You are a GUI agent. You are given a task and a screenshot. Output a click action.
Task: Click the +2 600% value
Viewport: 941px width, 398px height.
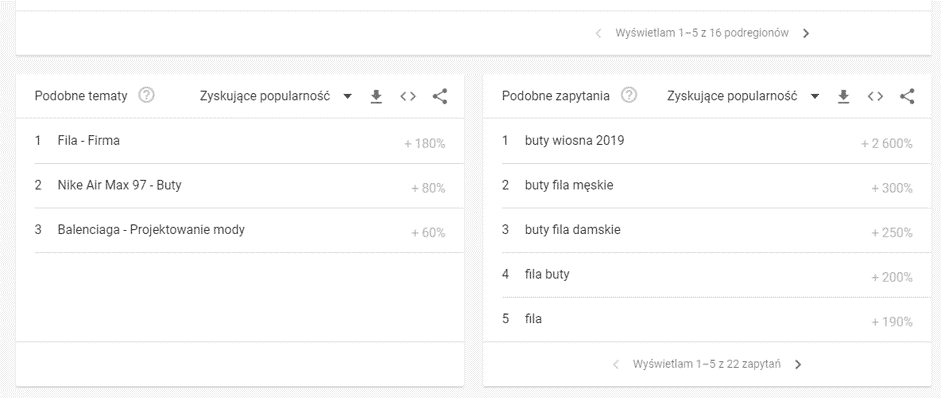[x=886, y=144]
